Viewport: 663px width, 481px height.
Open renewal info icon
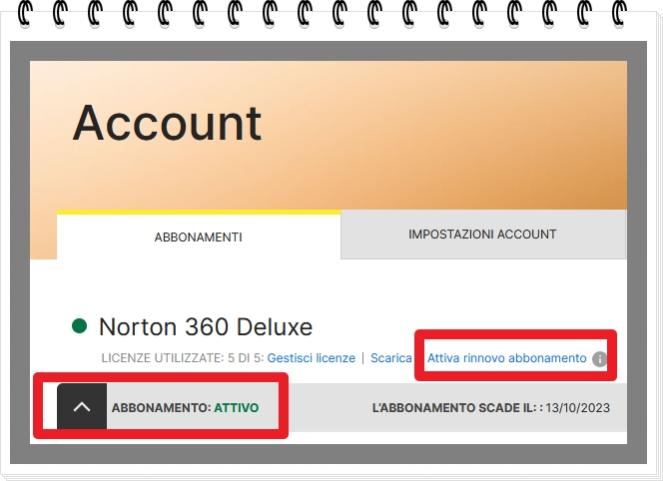[599, 359]
